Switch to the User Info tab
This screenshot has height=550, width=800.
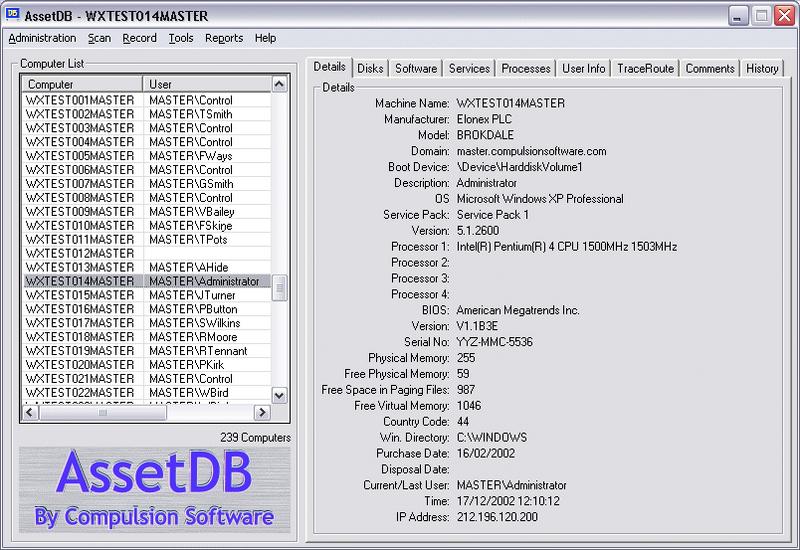(583, 68)
